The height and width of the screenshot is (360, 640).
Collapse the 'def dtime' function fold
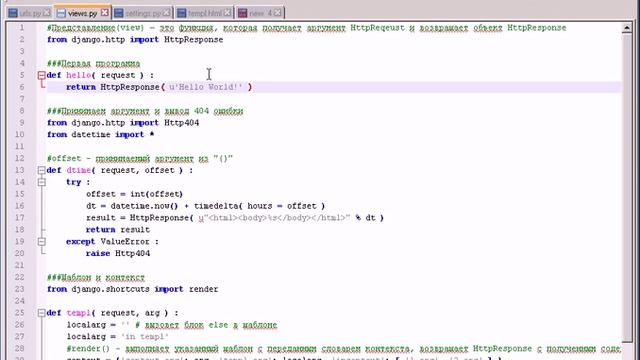coord(41,170)
